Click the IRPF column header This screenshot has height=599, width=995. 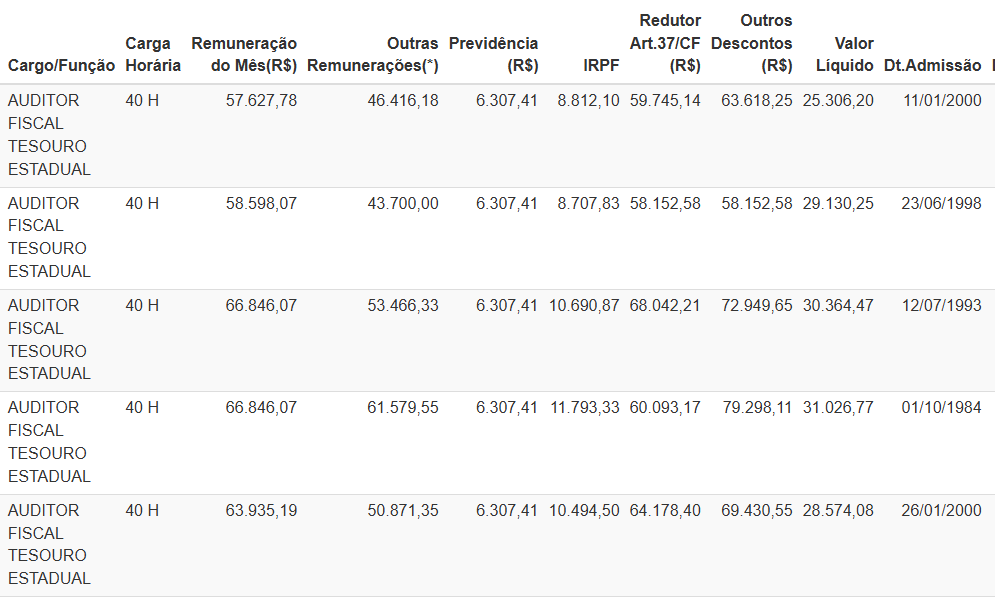[x=601, y=66]
